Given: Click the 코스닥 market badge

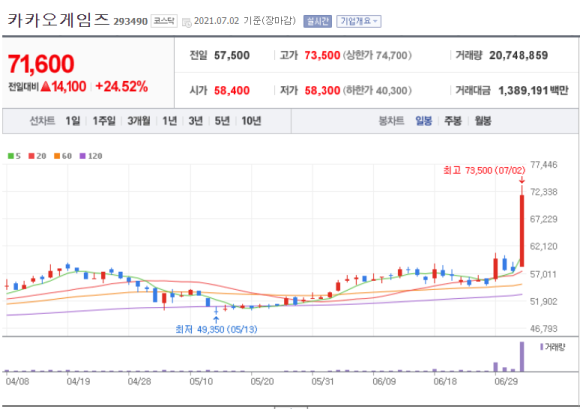Looking at the screenshot, I should click(164, 21).
